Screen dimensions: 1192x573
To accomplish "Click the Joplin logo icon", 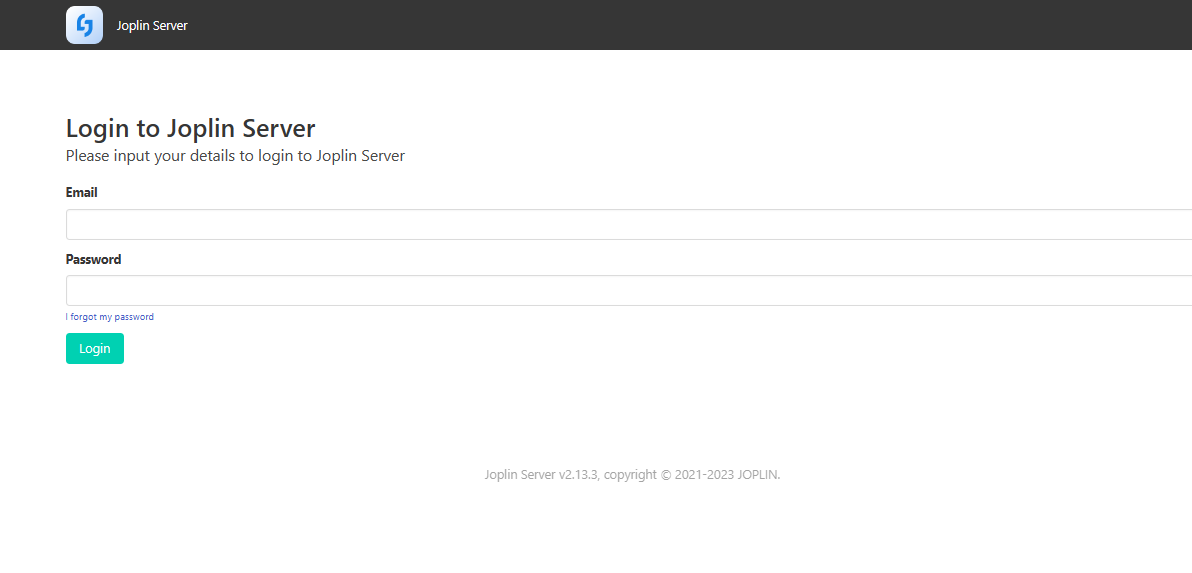I will coord(84,25).
